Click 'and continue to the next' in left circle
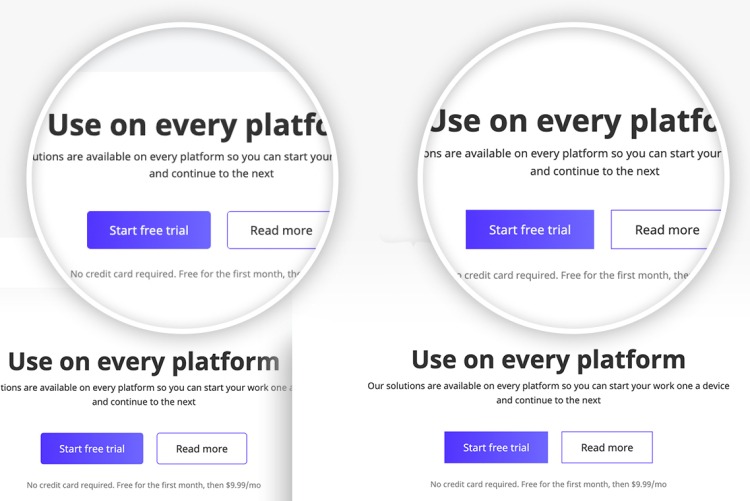 (x=211, y=174)
